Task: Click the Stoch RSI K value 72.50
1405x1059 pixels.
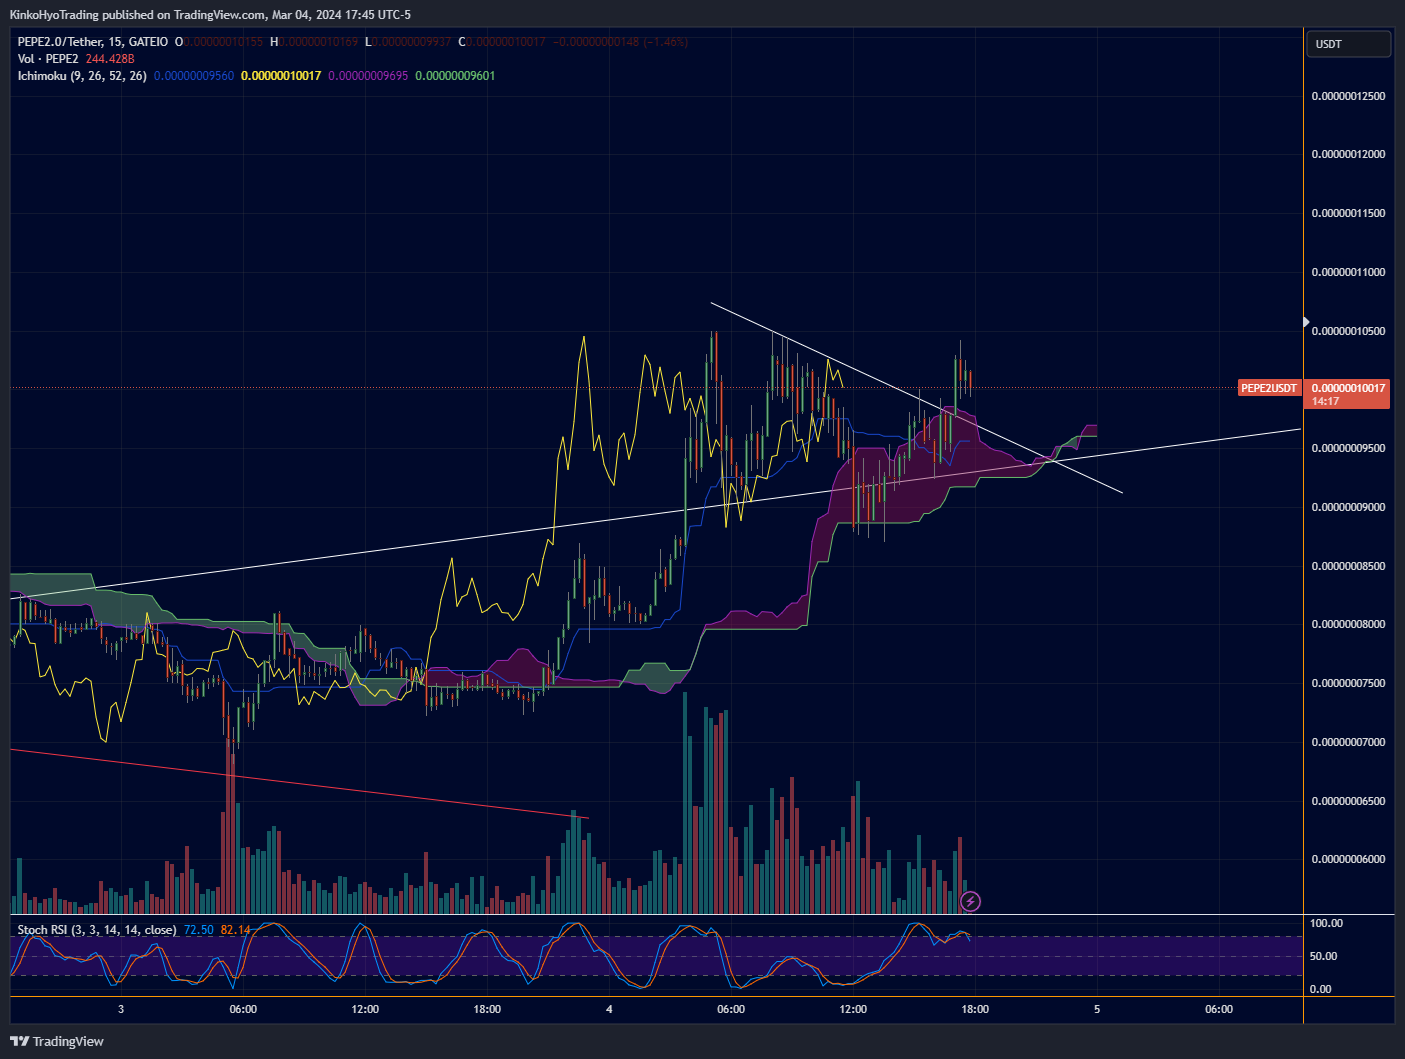Action: click(199, 930)
